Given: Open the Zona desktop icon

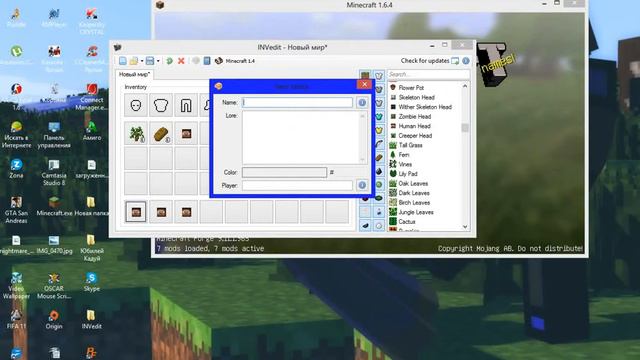Looking at the screenshot, I should click(16, 169).
